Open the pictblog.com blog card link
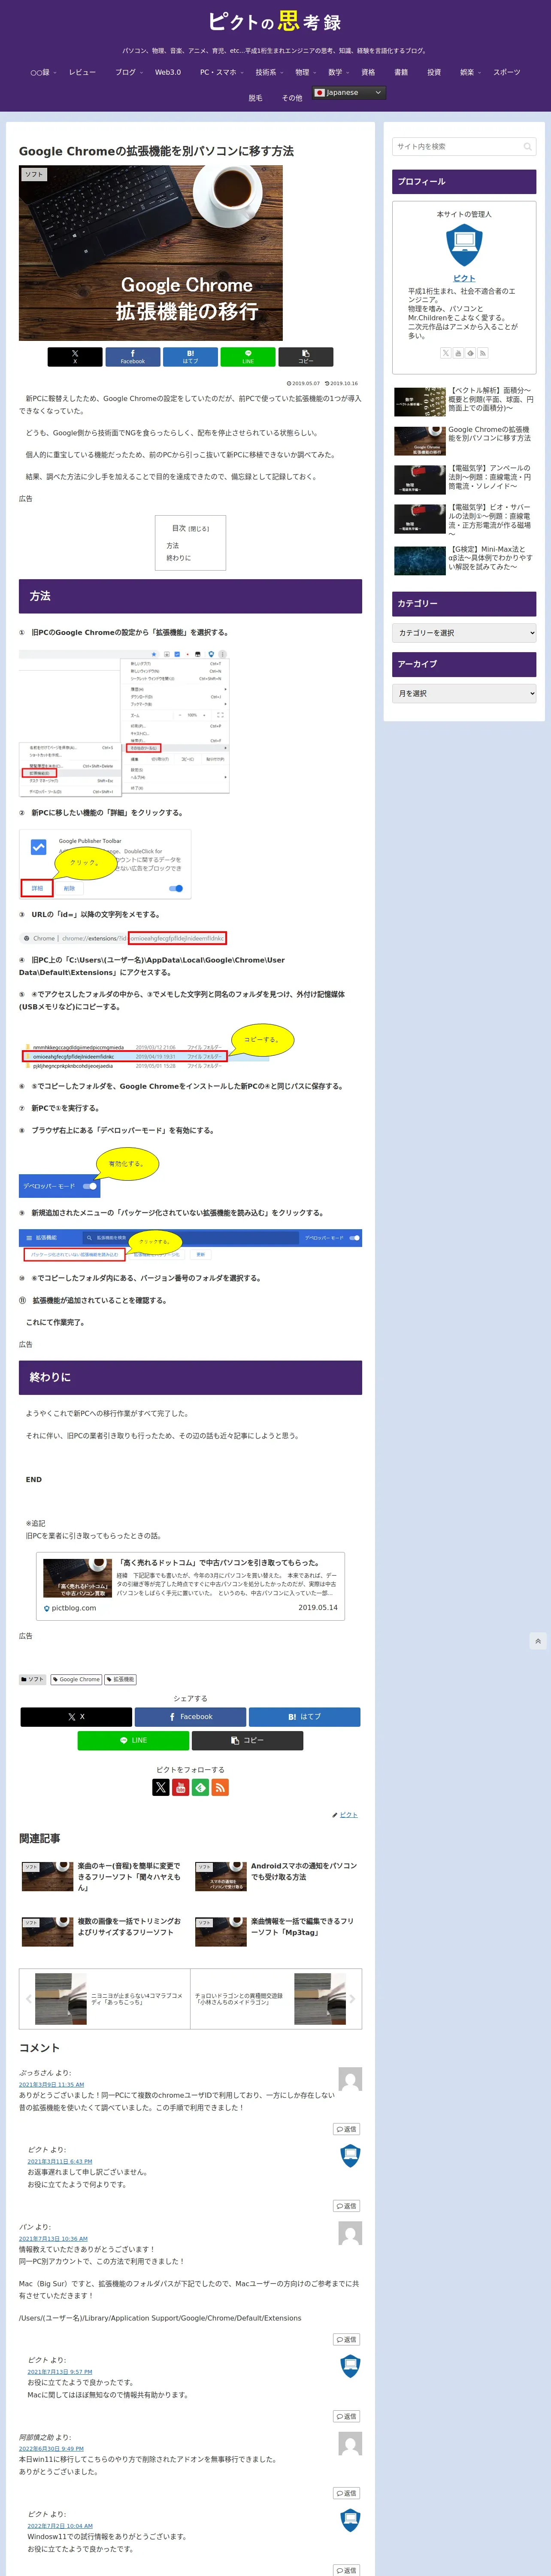 190,1585
